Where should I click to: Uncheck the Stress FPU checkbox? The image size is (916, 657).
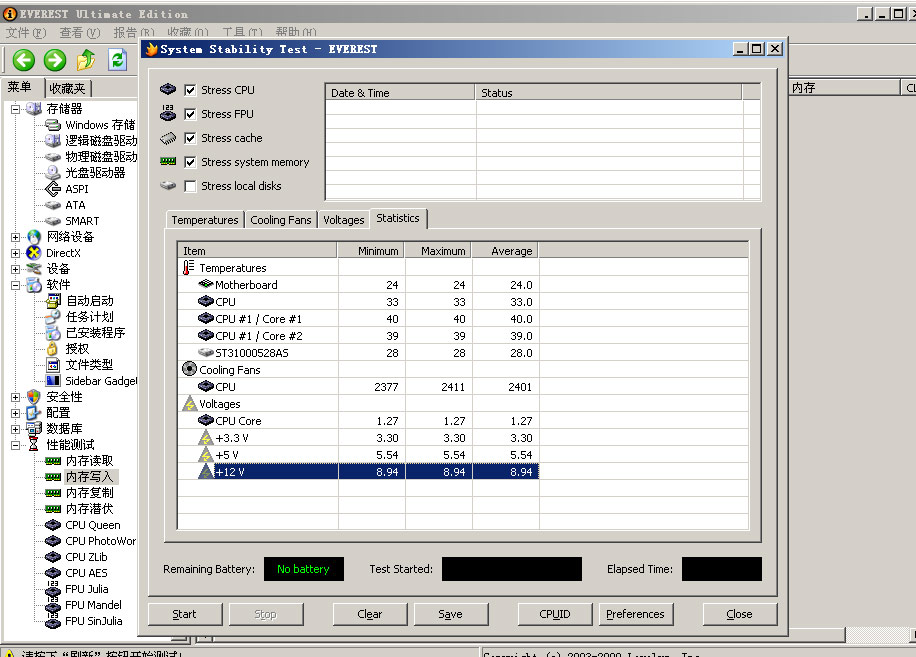(x=190, y=114)
